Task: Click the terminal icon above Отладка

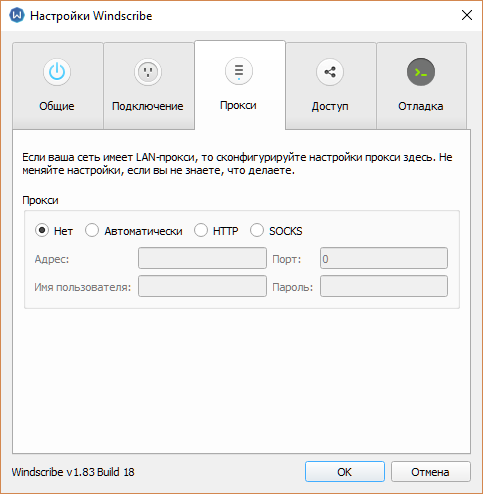Action: tap(421, 72)
